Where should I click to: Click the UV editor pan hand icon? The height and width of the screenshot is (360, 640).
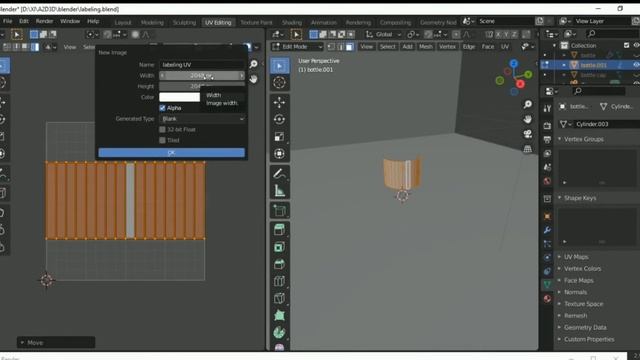point(253,79)
